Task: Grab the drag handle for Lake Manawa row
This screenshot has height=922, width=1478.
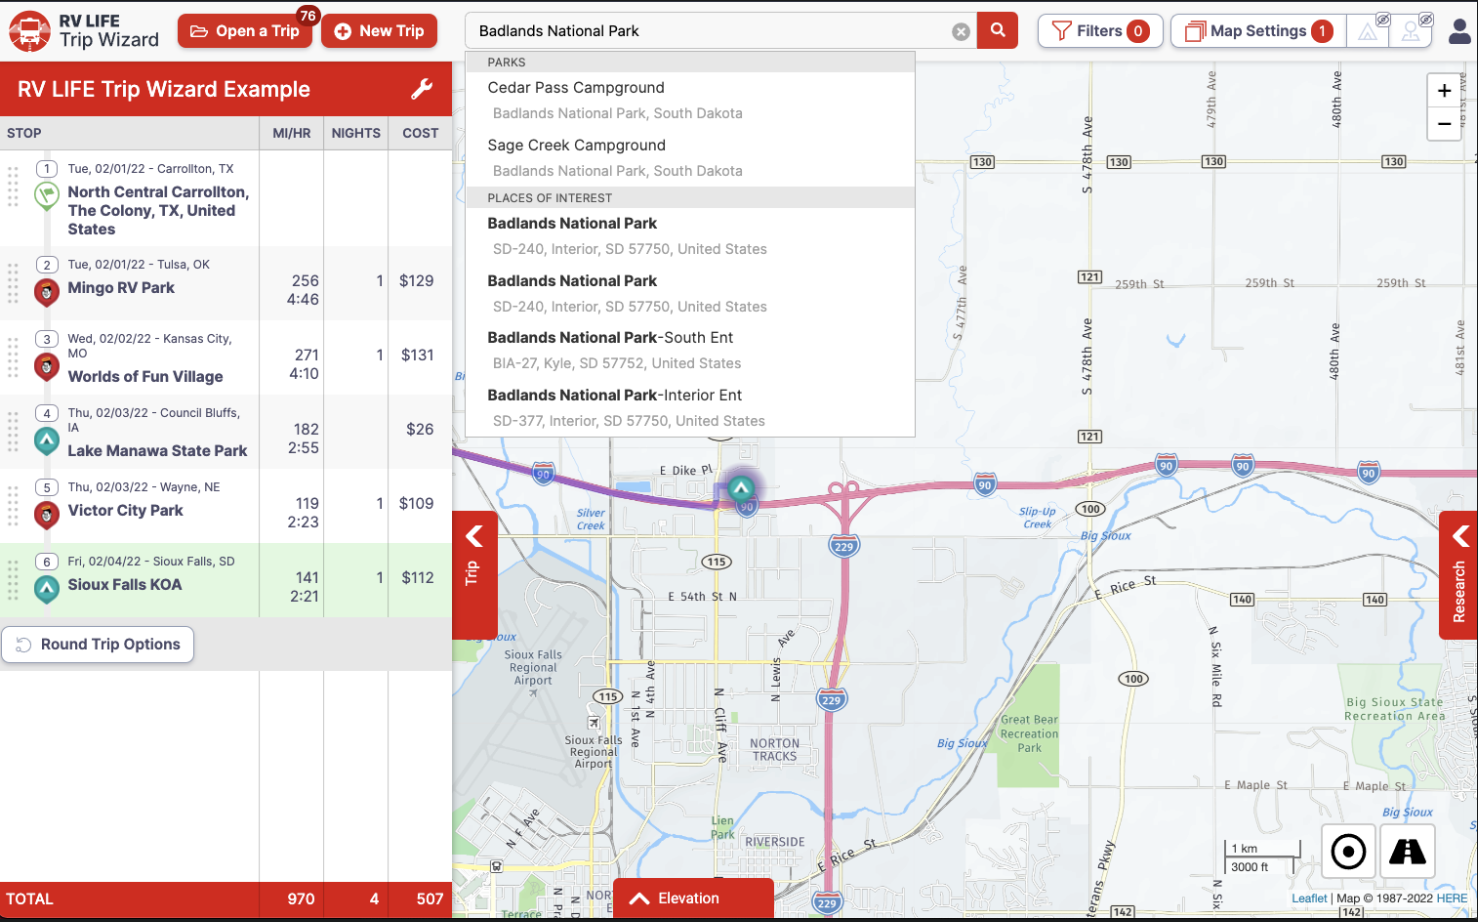Action: (x=13, y=432)
